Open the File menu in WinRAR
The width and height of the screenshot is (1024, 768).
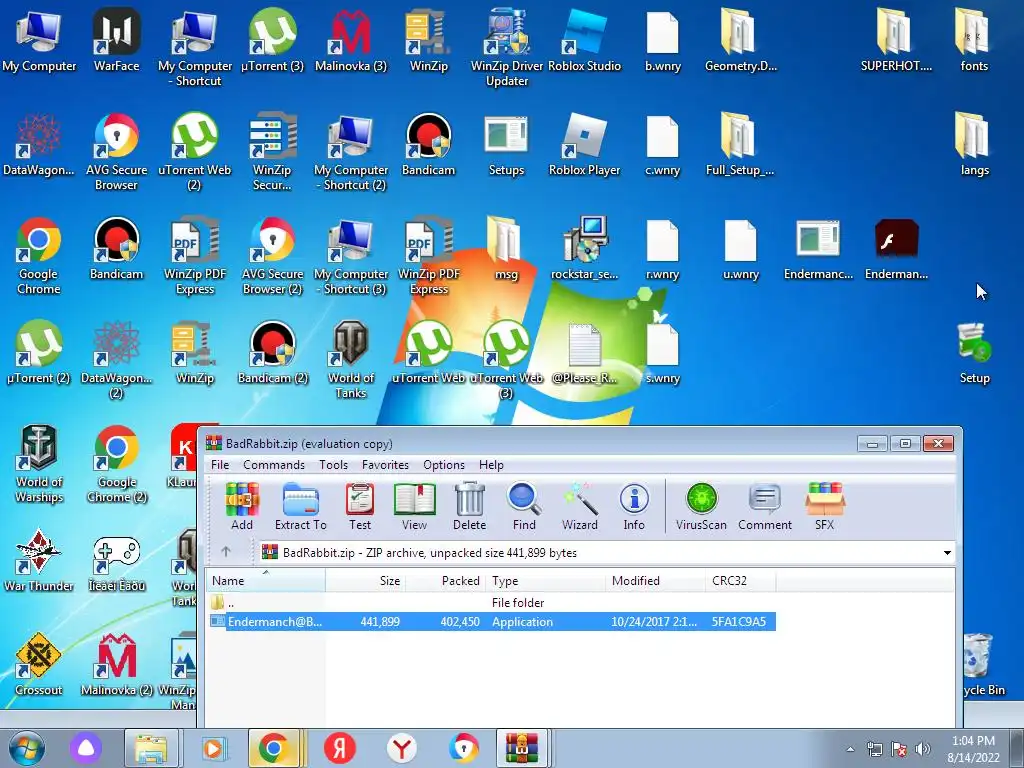point(220,465)
